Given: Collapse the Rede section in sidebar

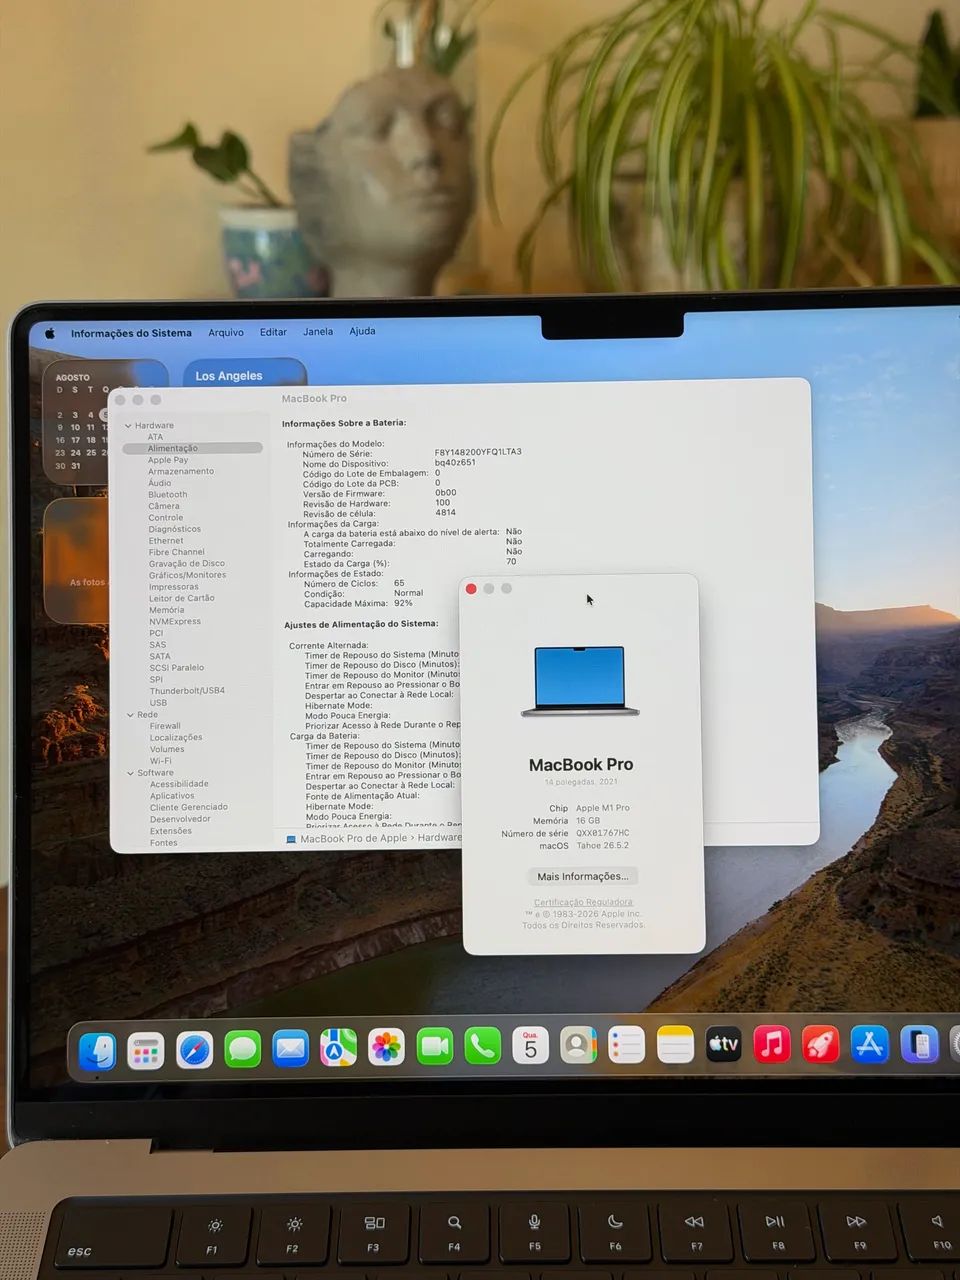Looking at the screenshot, I should 130,715.
